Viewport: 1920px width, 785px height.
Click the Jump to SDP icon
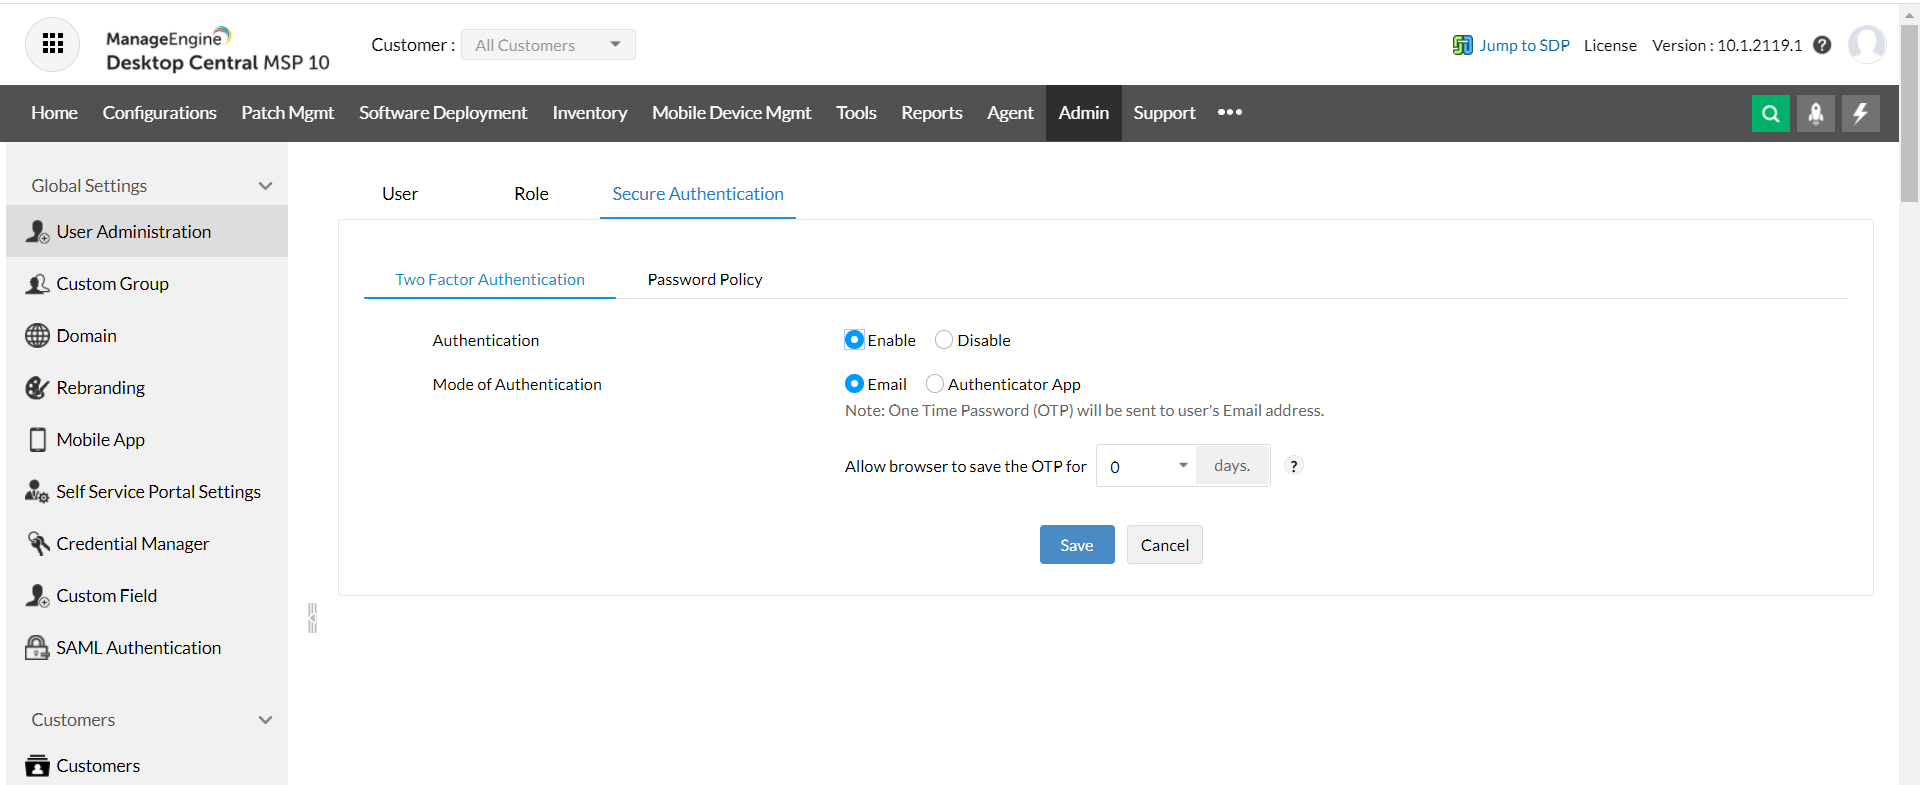pyautogui.click(x=1462, y=45)
